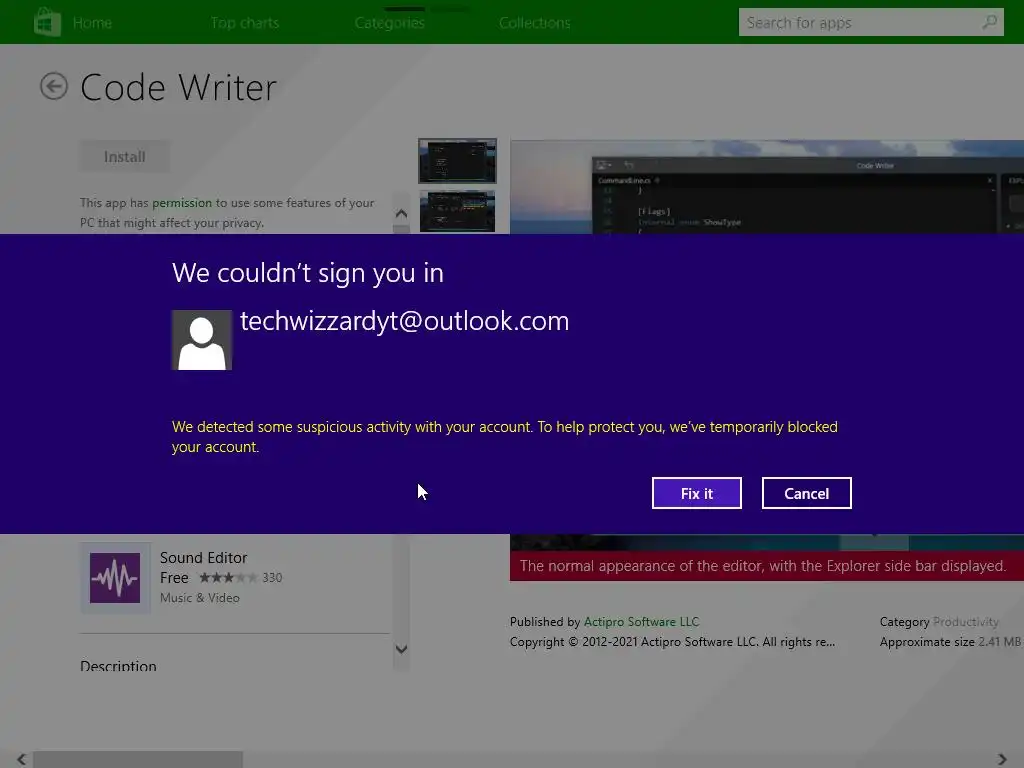The height and width of the screenshot is (768, 1024).
Task: Click the Code Writer page title
Action: click(178, 87)
